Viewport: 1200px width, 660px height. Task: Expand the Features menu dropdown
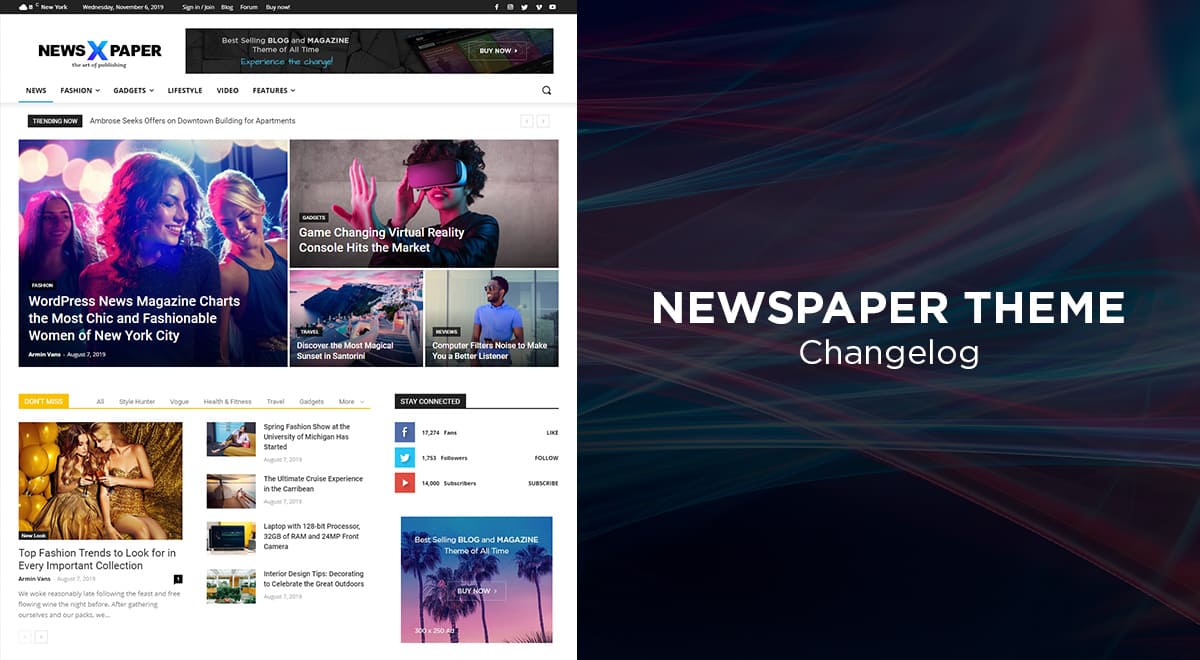coord(274,91)
